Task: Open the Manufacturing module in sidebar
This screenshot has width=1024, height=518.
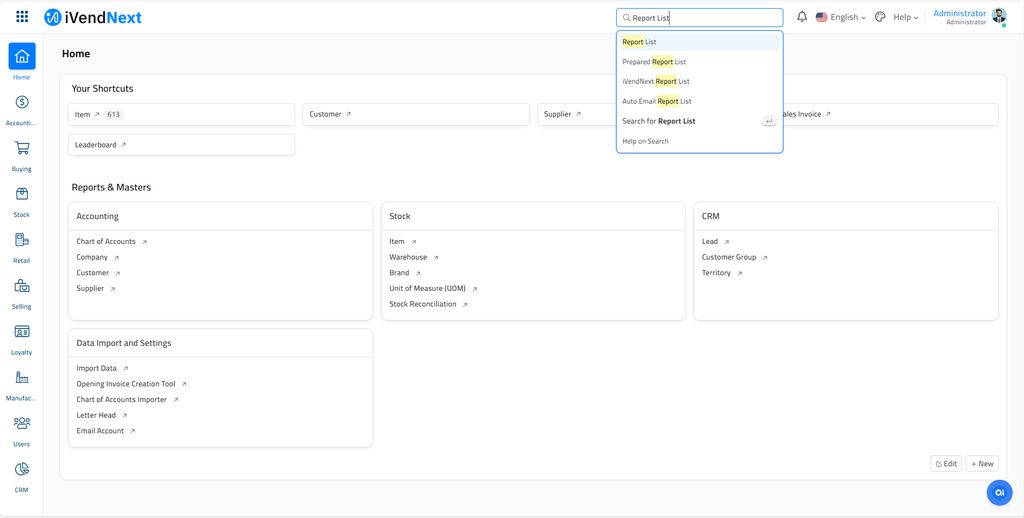Action: point(22,384)
